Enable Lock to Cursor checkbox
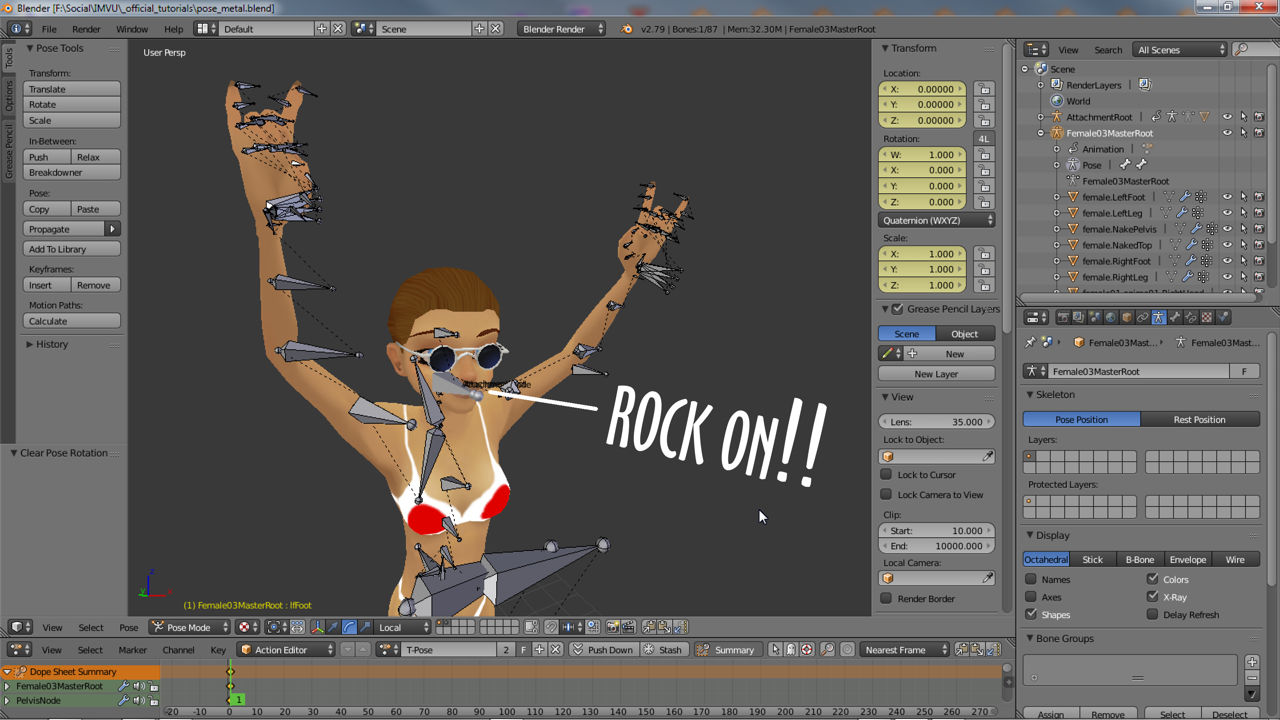 (x=886, y=475)
